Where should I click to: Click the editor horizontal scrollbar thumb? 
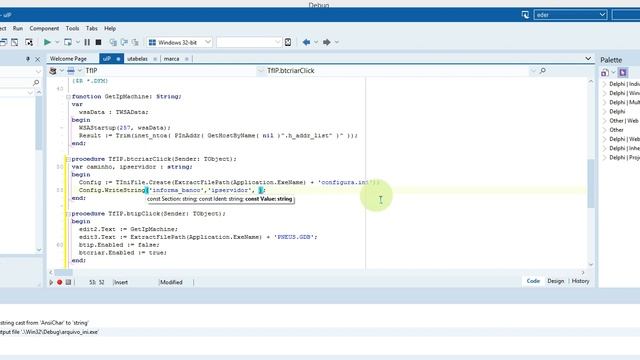64,272
